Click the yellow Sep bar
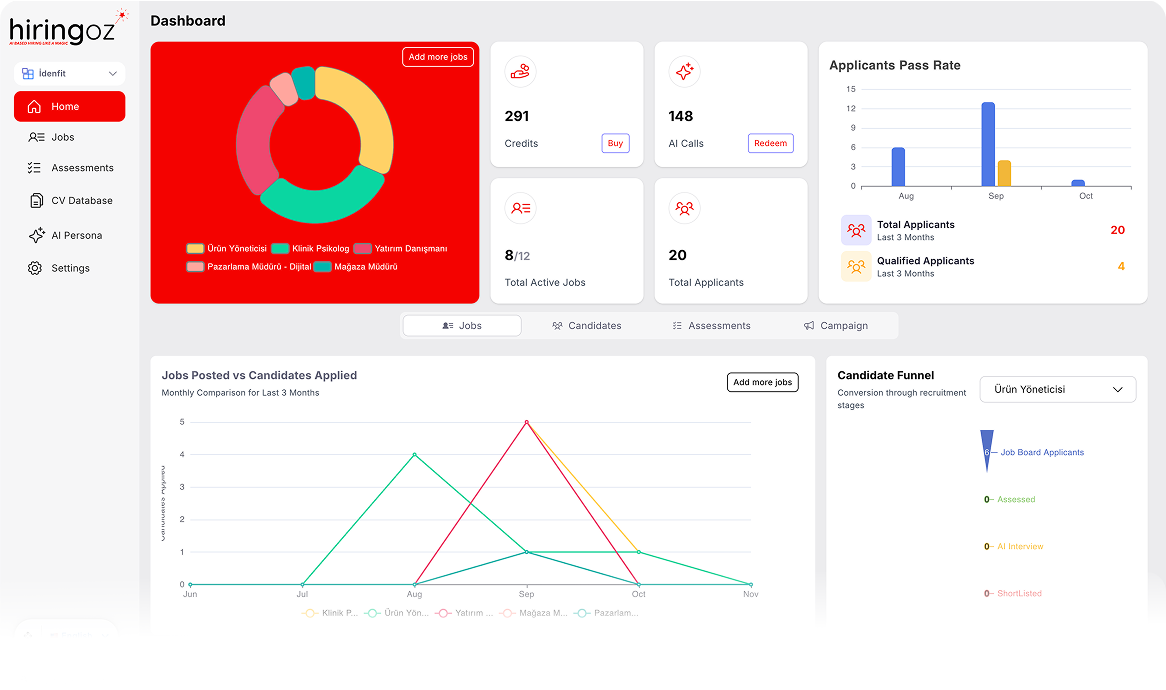 pos(1004,173)
